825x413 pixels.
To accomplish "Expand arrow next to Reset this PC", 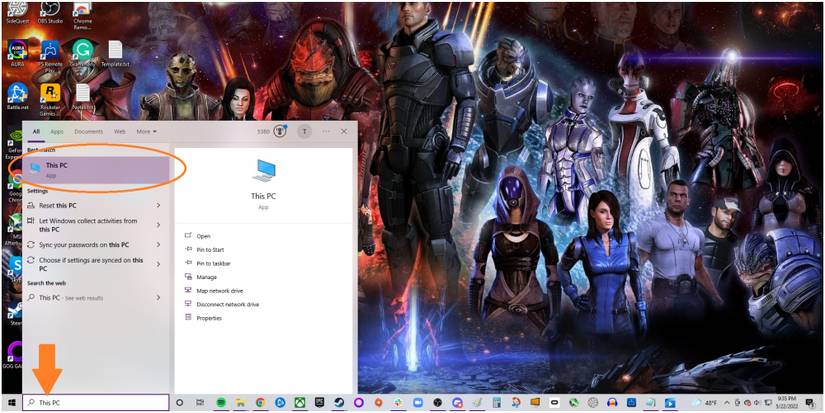I will [x=158, y=205].
